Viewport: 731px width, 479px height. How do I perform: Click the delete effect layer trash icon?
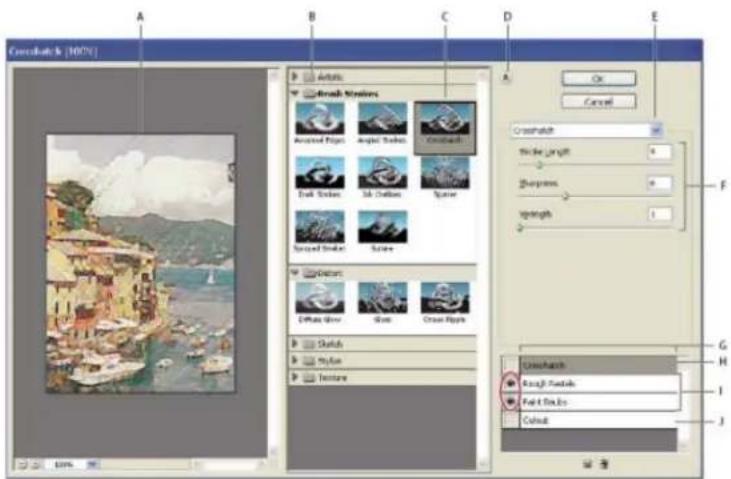coord(604,464)
